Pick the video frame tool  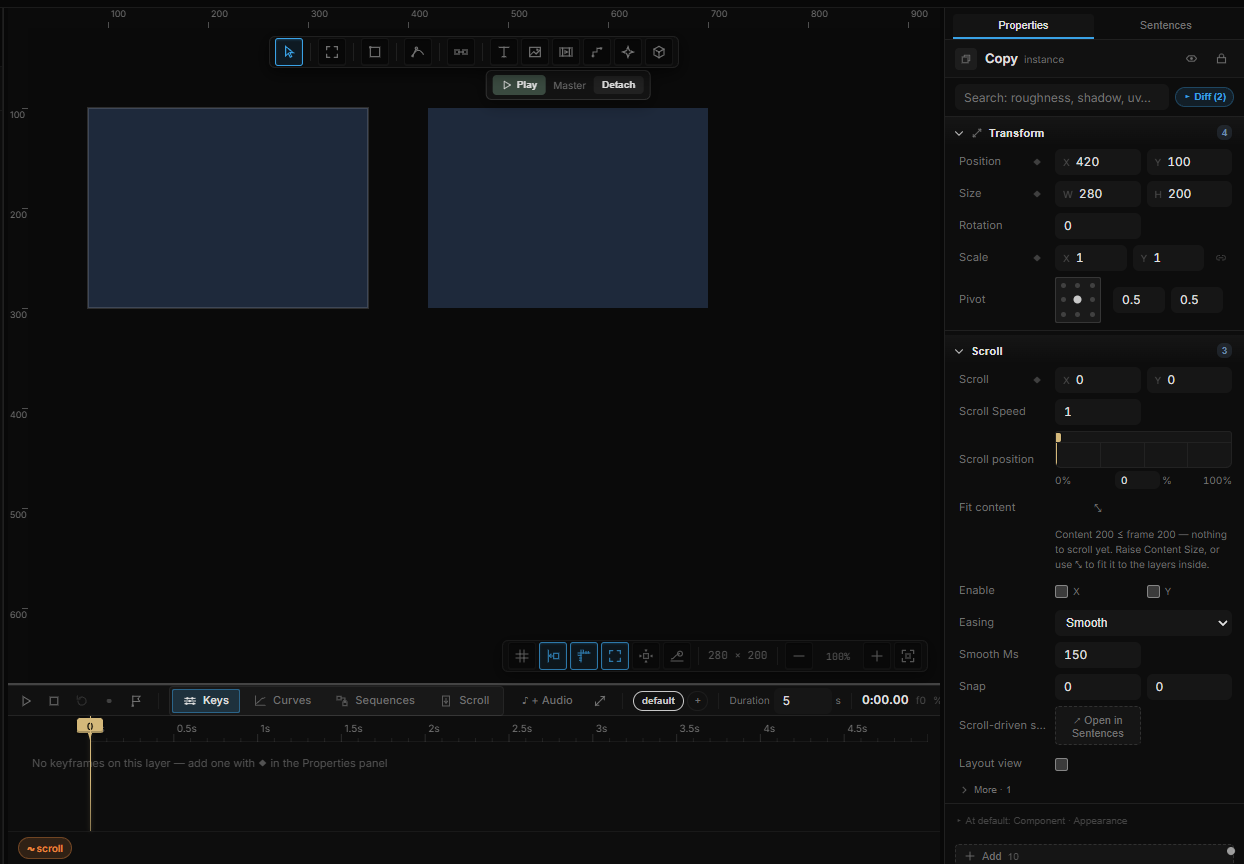click(566, 52)
